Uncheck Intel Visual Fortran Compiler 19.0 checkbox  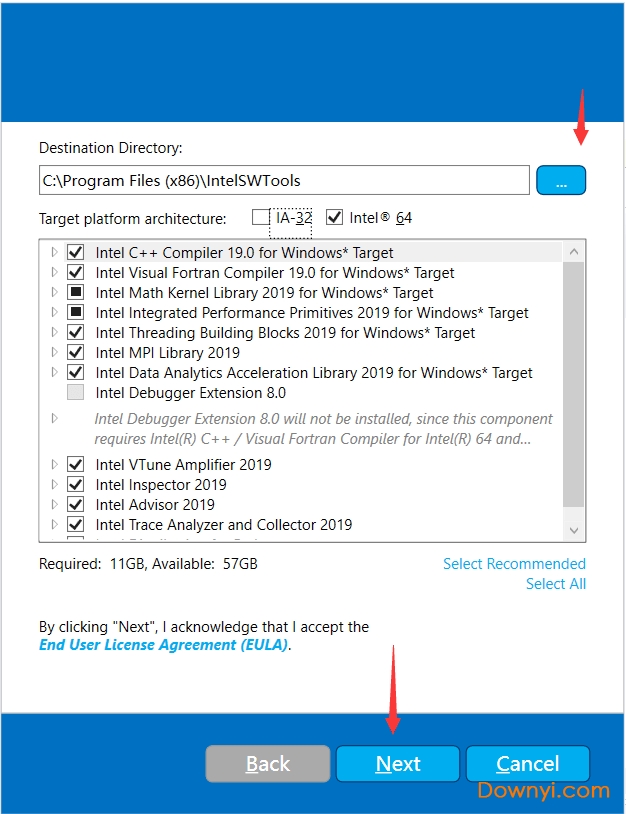click(76, 272)
